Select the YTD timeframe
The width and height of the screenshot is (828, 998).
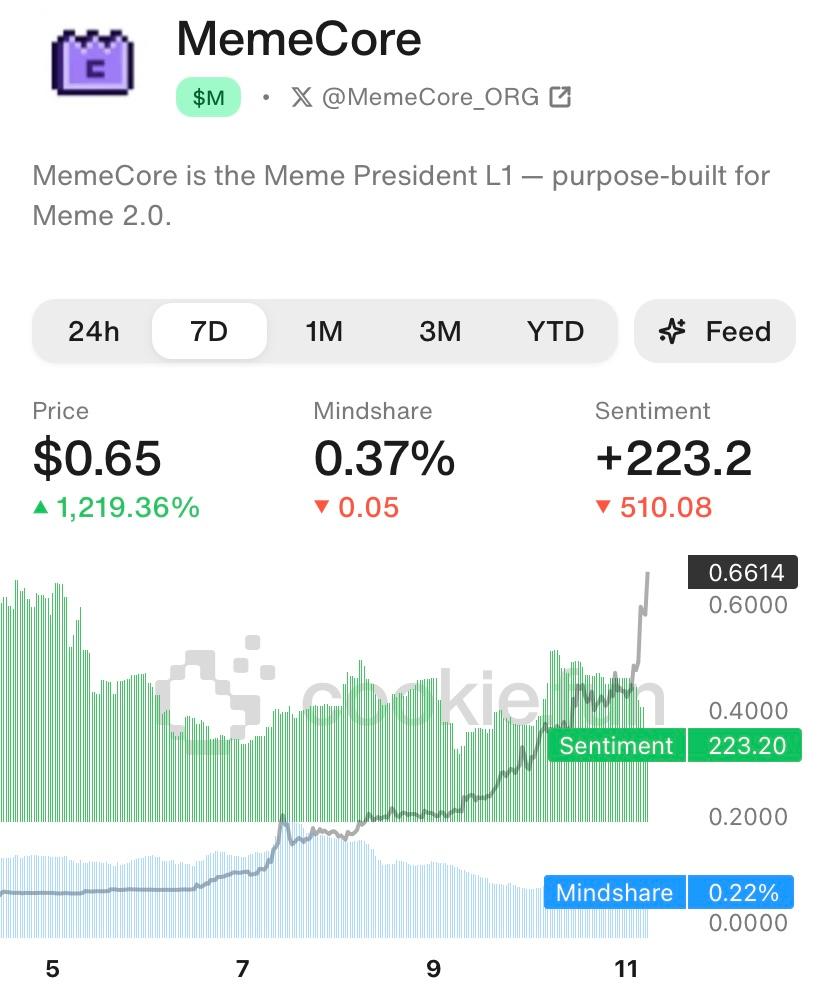pyautogui.click(x=555, y=331)
